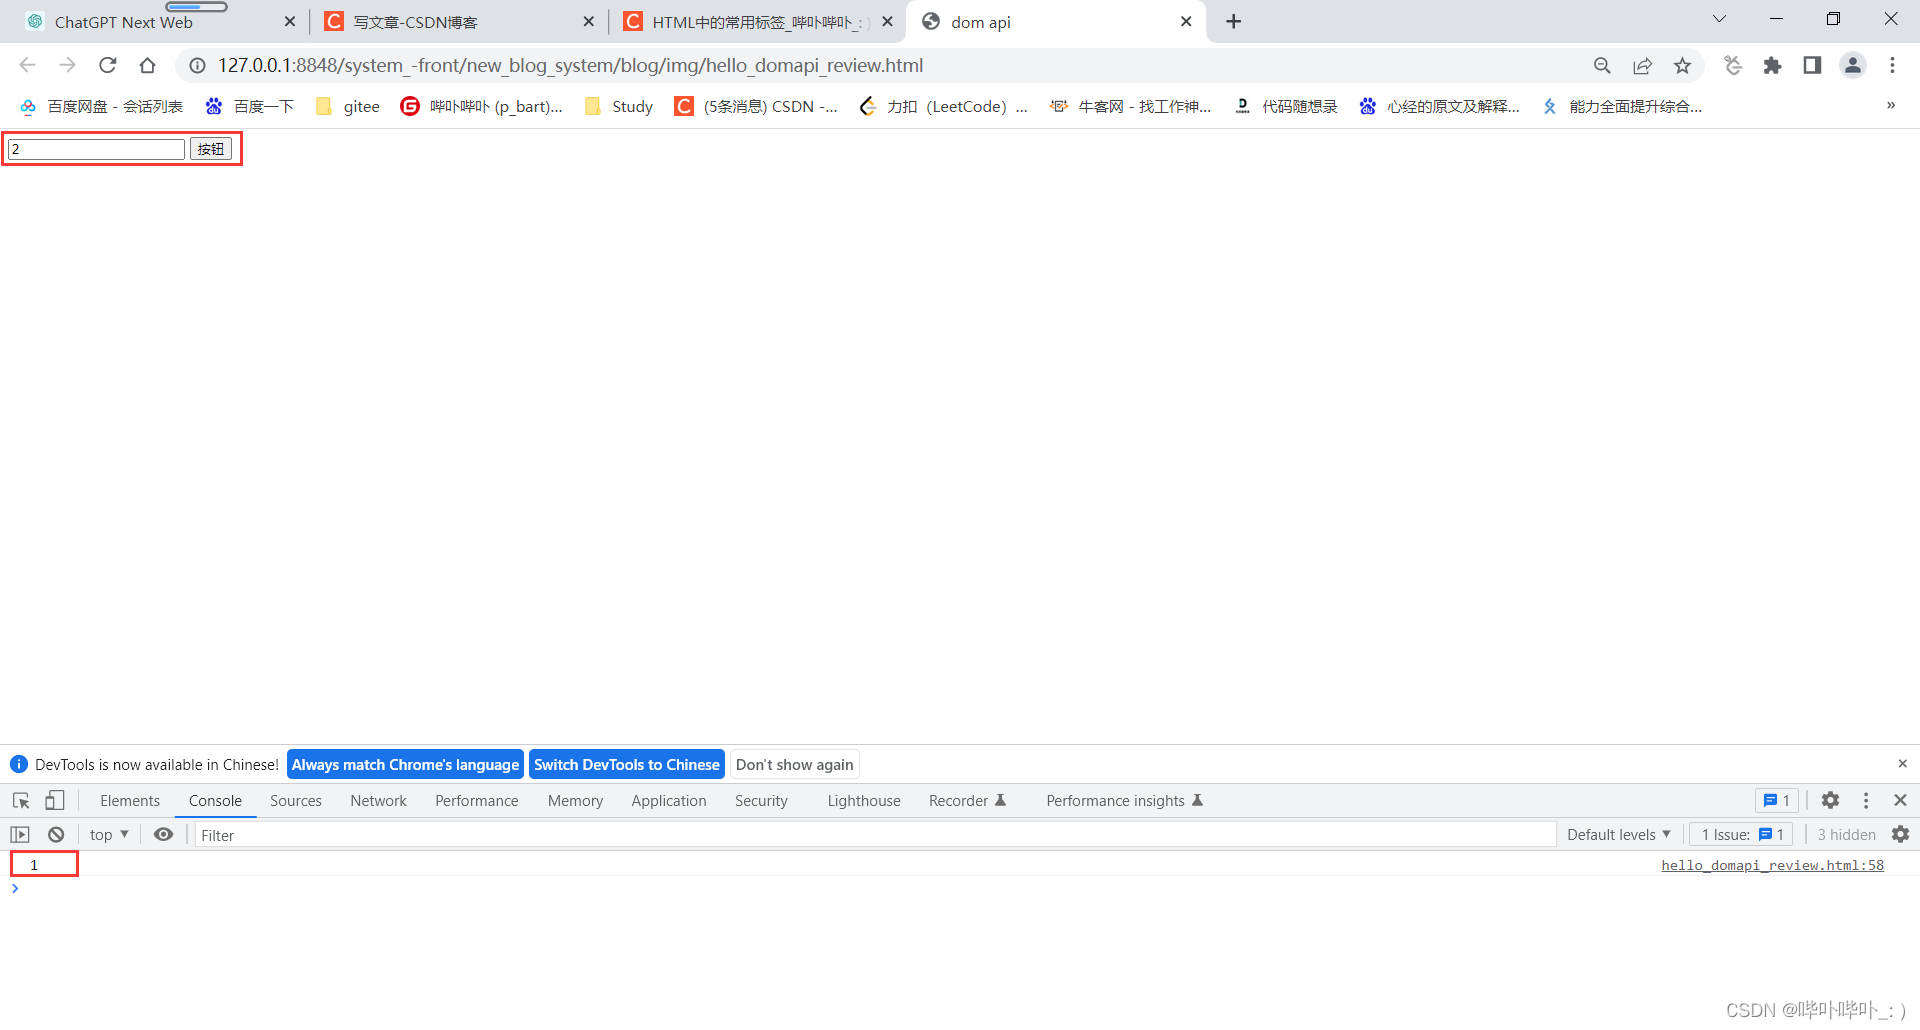Open the 代码随想录 bookmark
Viewport: 1920px width, 1030px height.
(x=1287, y=106)
